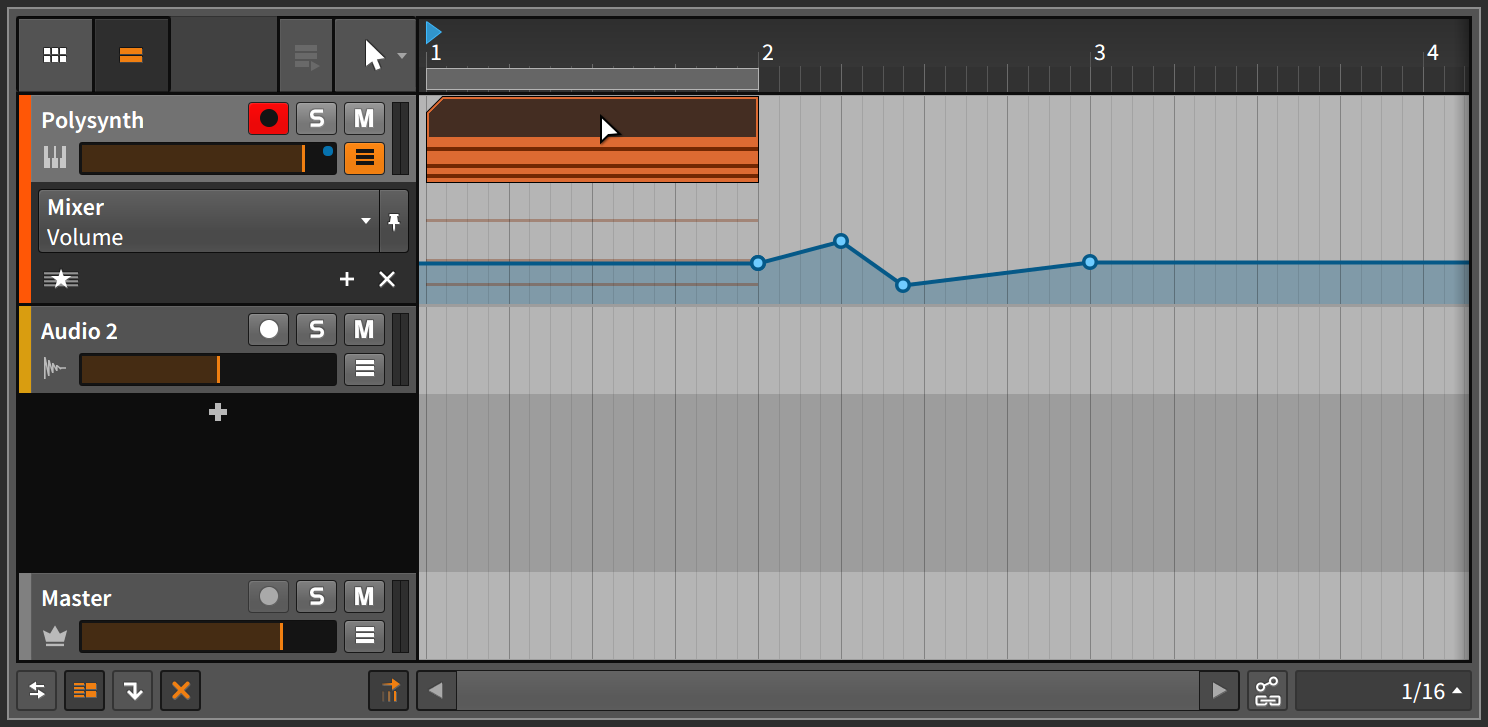Remove the Volume automation lane with the X
This screenshot has width=1488, height=727.
click(x=387, y=279)
